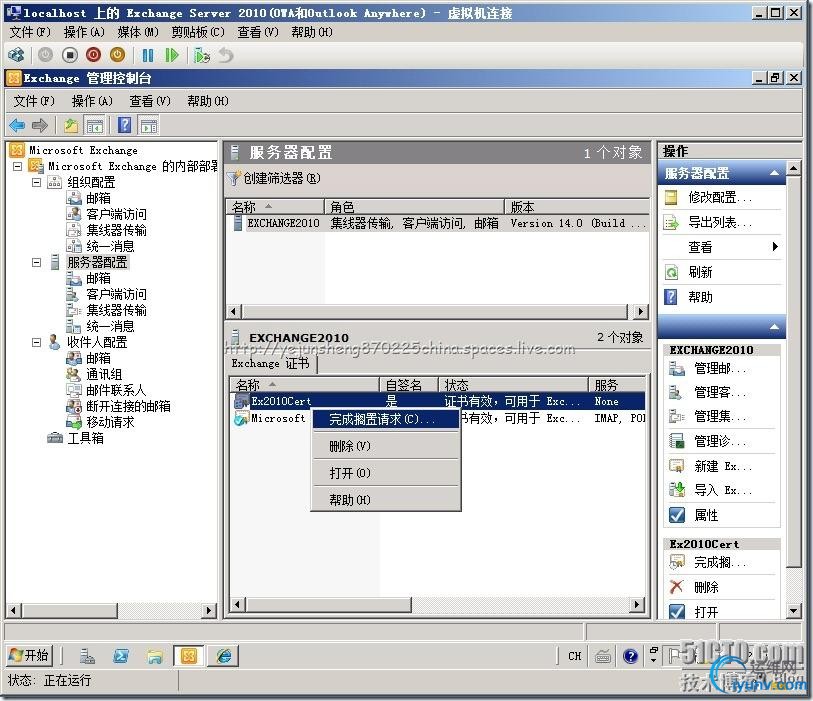Click 修改配置 action link
Image resolution: width=813 pixels, height=701 pixels.
point(720,198)
